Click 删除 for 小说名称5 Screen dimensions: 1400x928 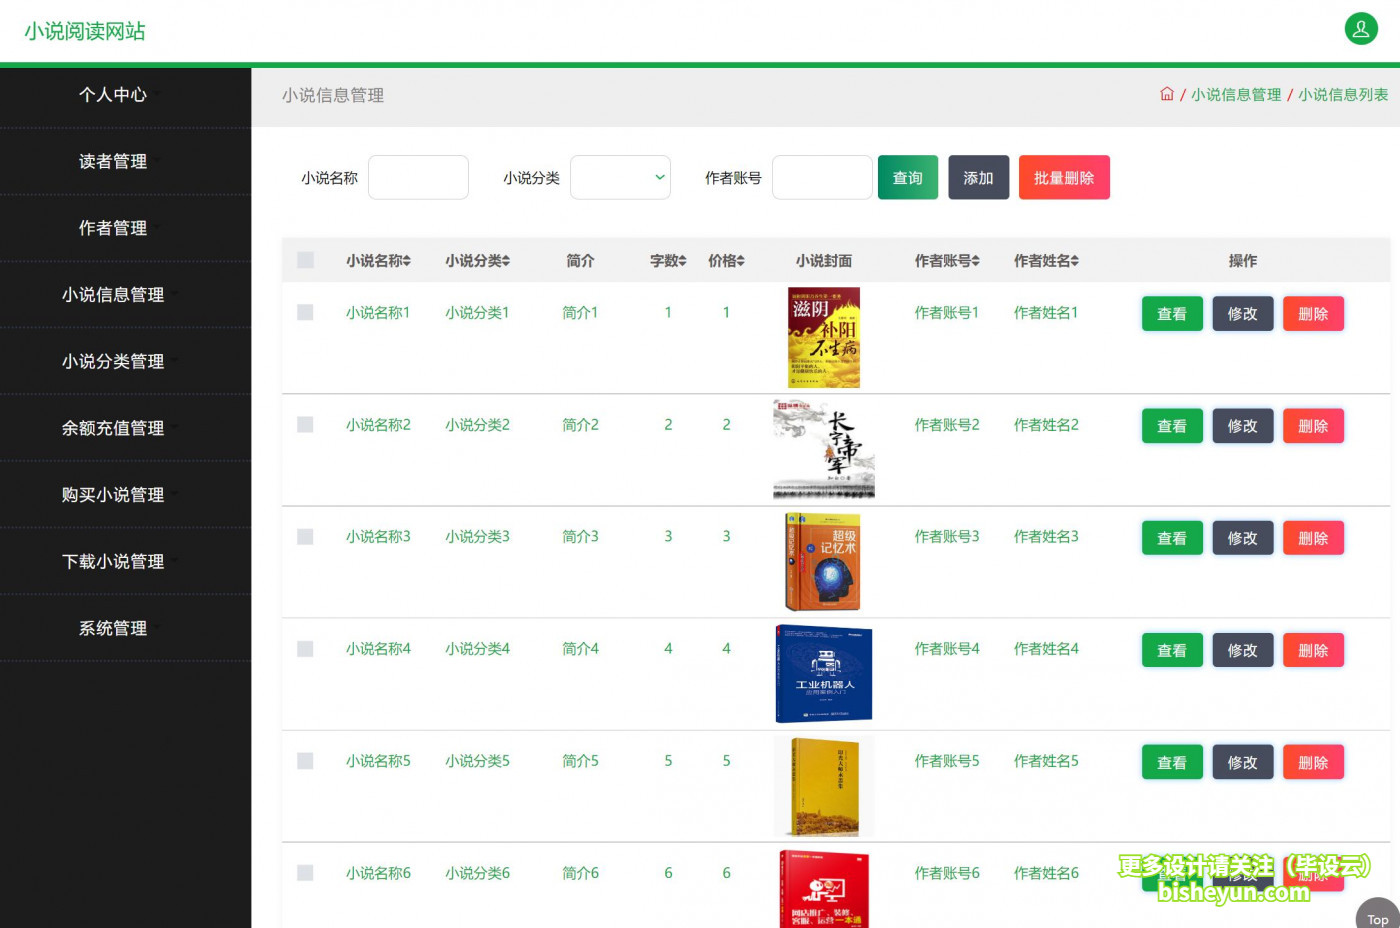click(x=1313, y=761)
